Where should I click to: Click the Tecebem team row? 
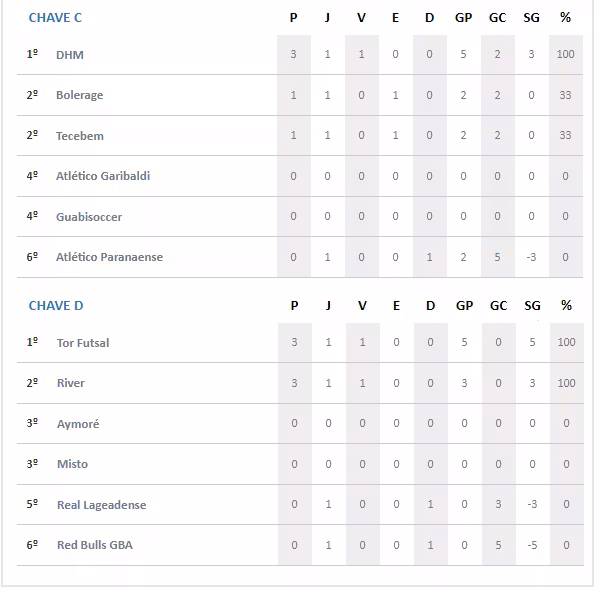(80, 136)
